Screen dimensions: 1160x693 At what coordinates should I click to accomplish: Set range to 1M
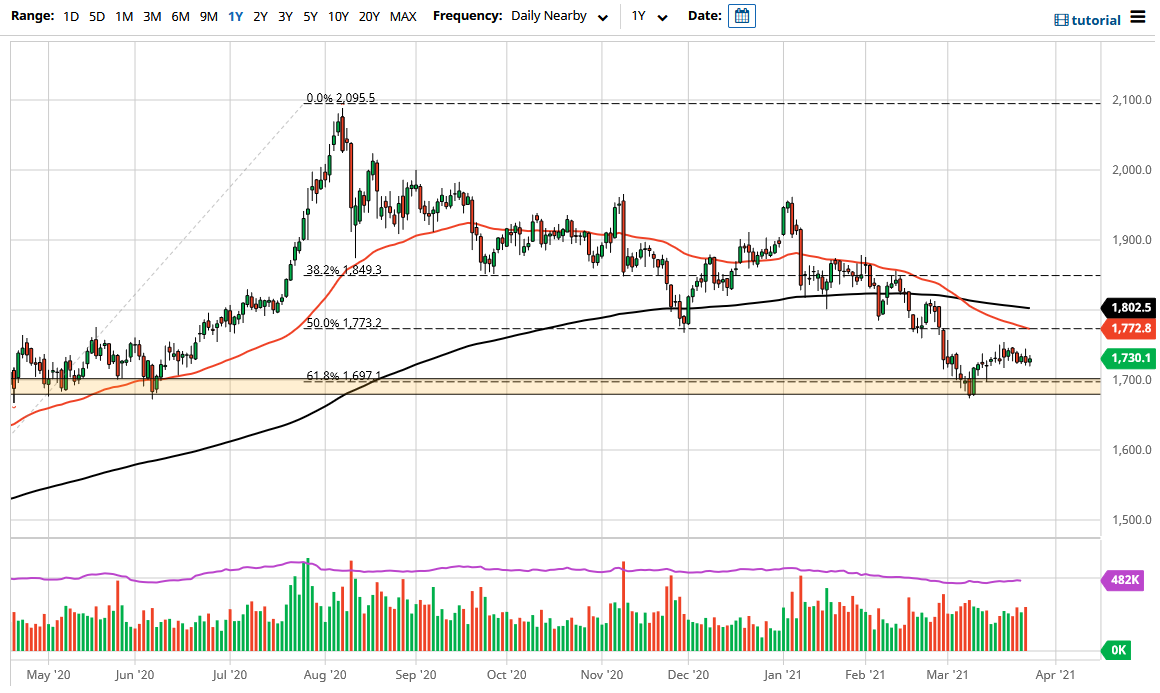click(124, 16)
